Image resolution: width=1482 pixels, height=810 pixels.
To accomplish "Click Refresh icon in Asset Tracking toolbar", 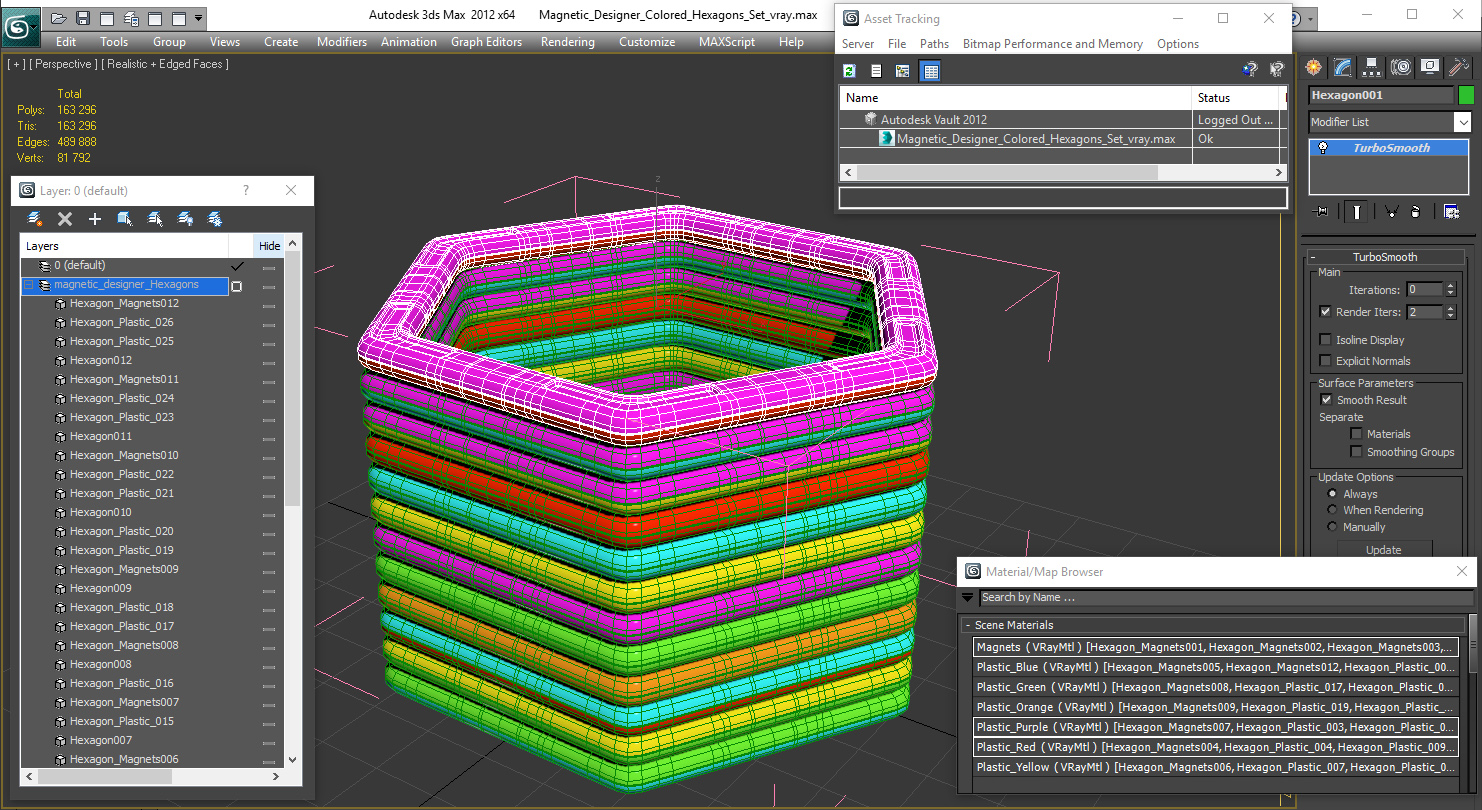I will click(x=849, y=70).
